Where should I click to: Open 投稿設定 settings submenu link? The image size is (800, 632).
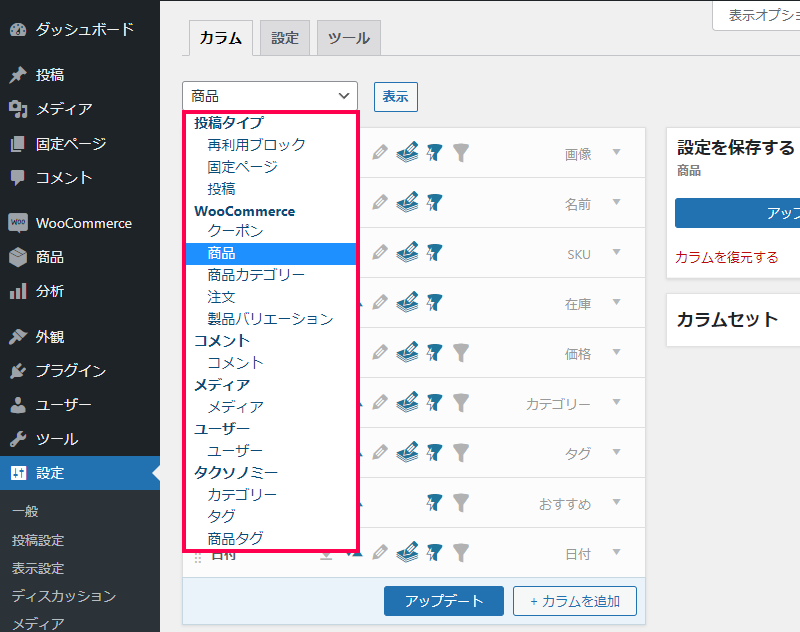pyautogui.click(x=38, y=540)
